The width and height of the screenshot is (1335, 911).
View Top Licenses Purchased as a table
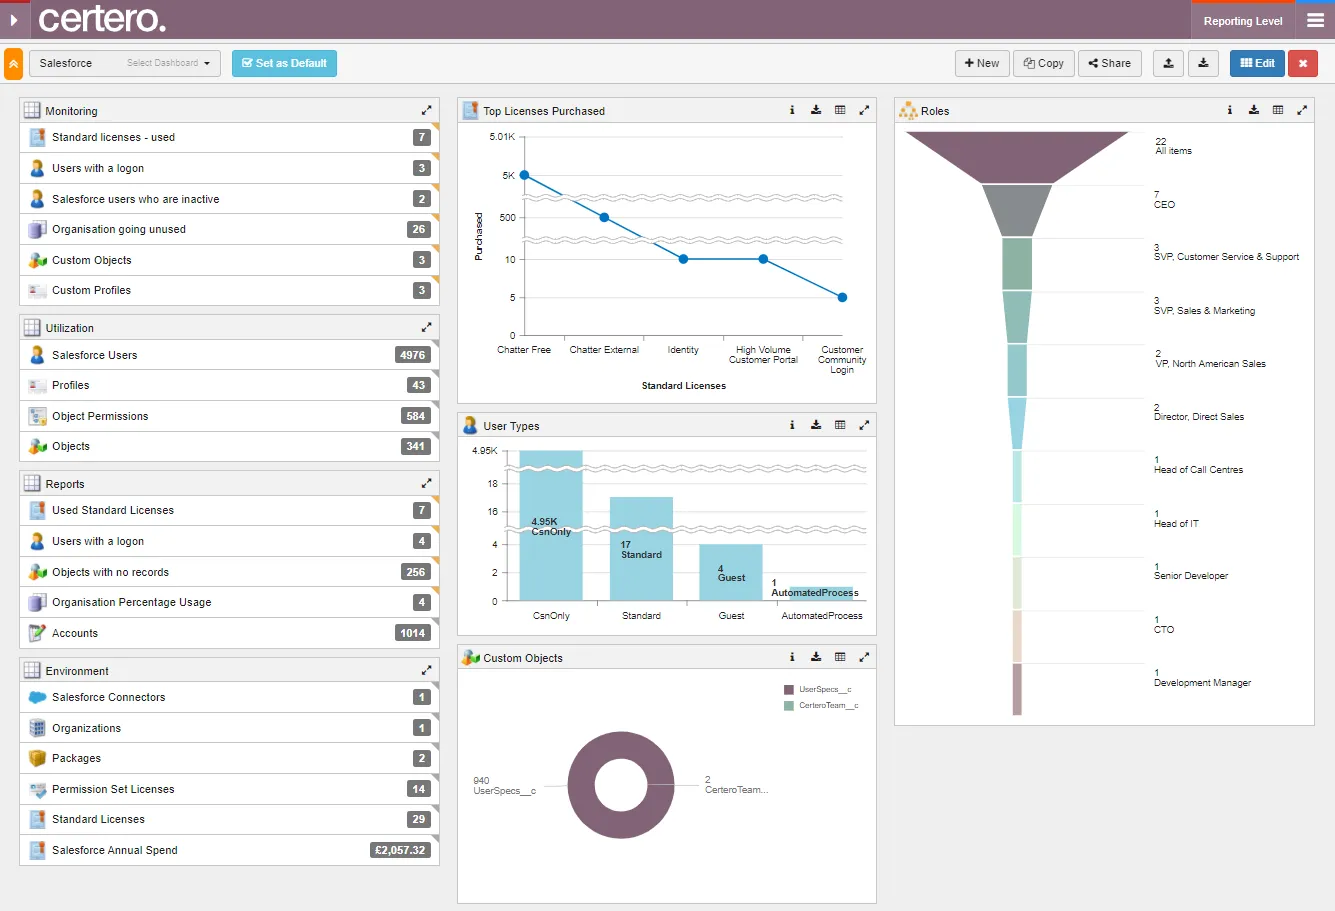840,110
